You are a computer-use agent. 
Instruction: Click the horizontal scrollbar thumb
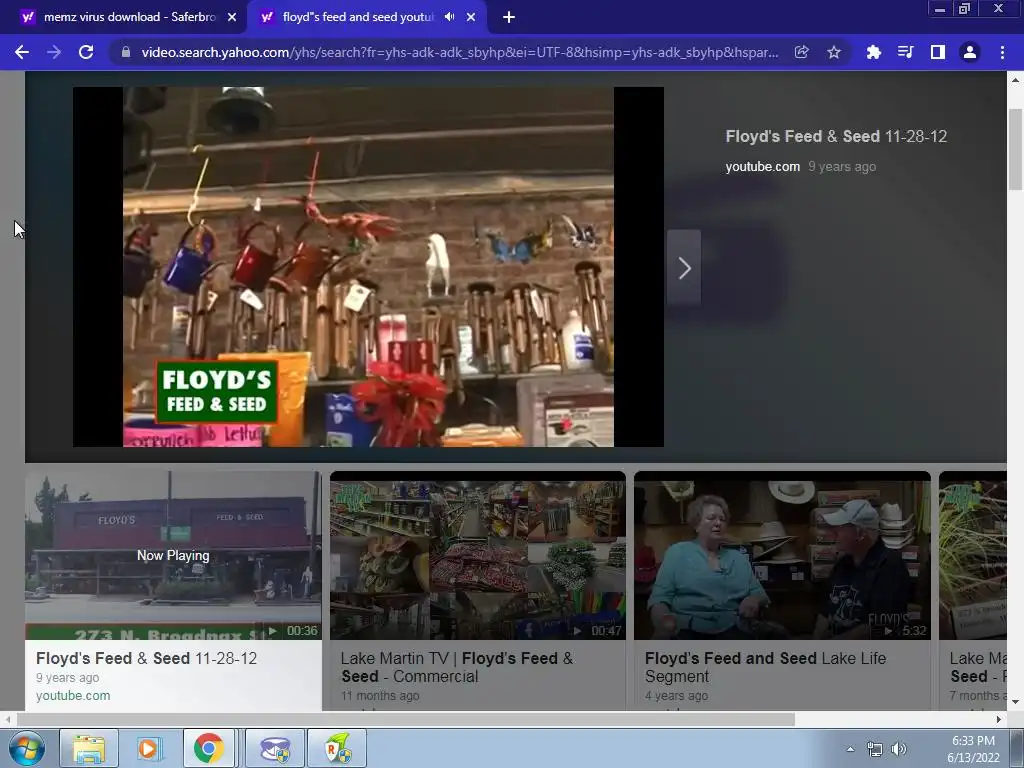406,719
